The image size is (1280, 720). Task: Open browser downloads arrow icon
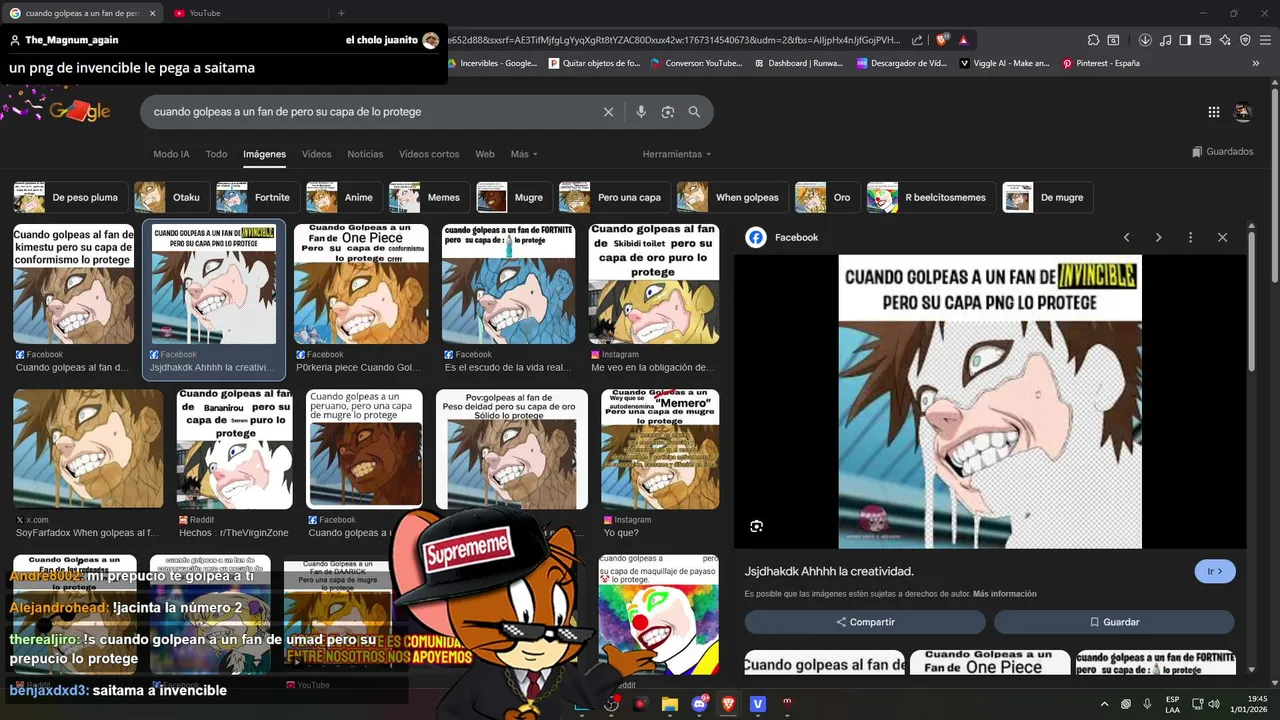click(x=1145, y=40)
